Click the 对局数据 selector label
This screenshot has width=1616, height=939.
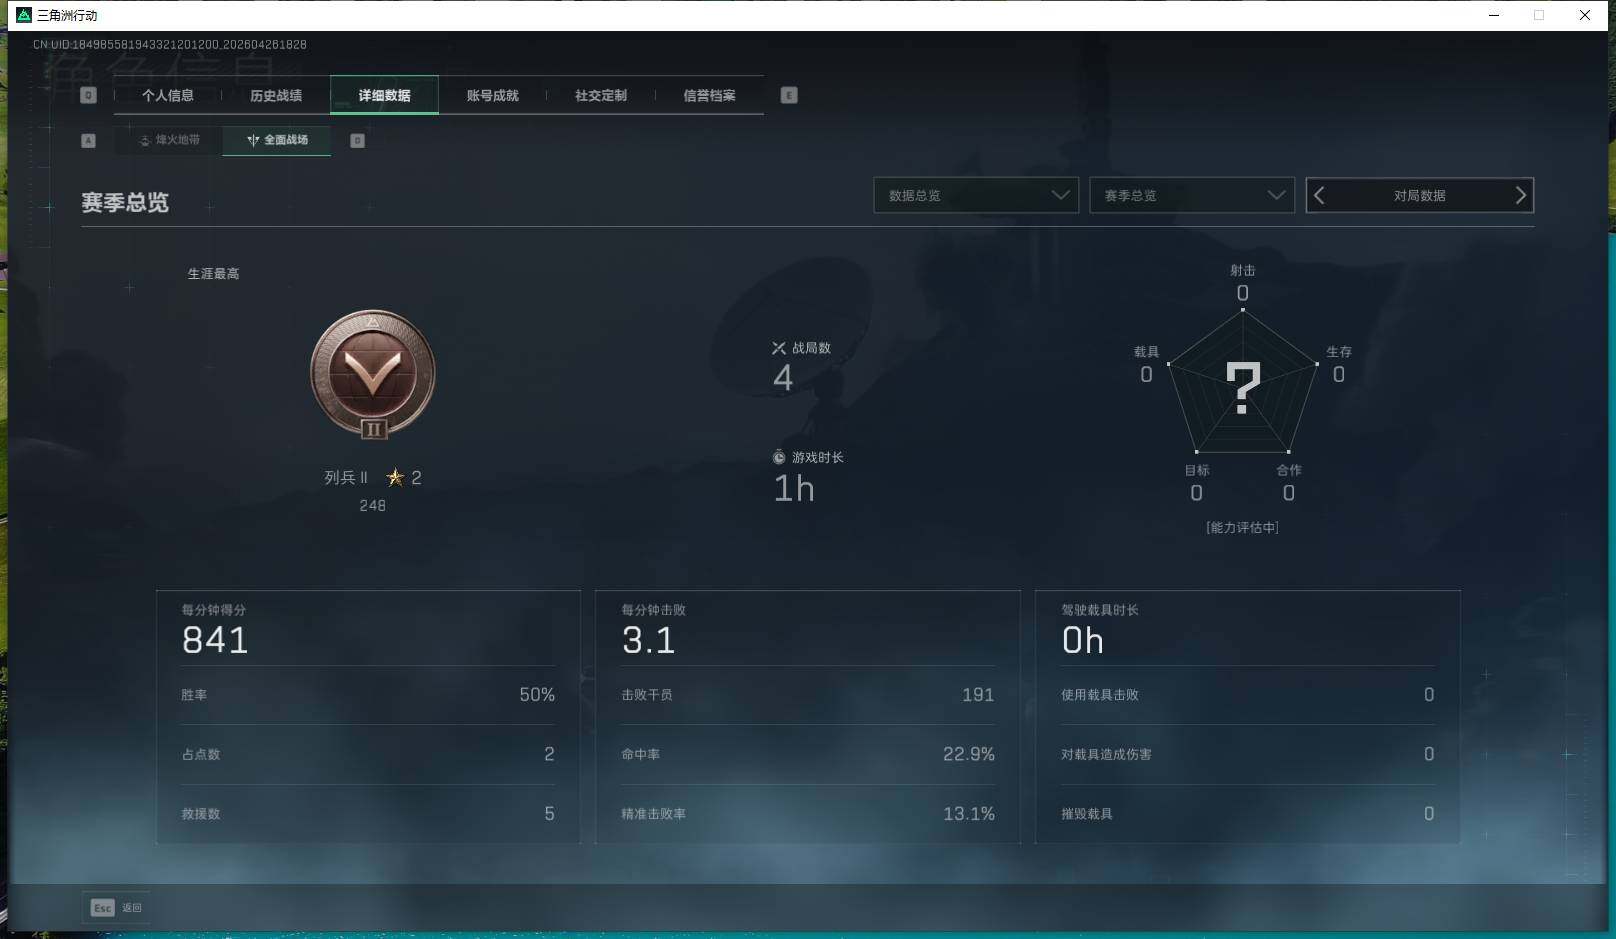1419,195
